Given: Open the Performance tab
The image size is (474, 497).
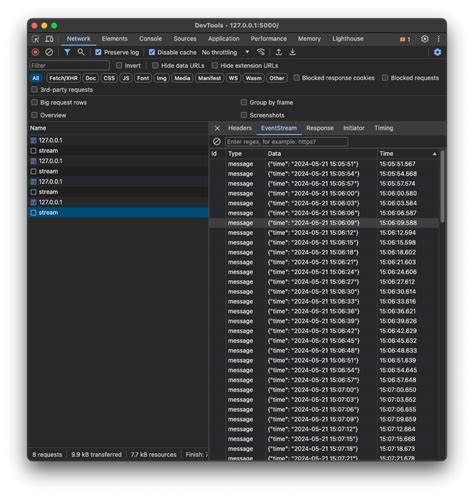Looking at the screenshot, I should click(269, 39).
